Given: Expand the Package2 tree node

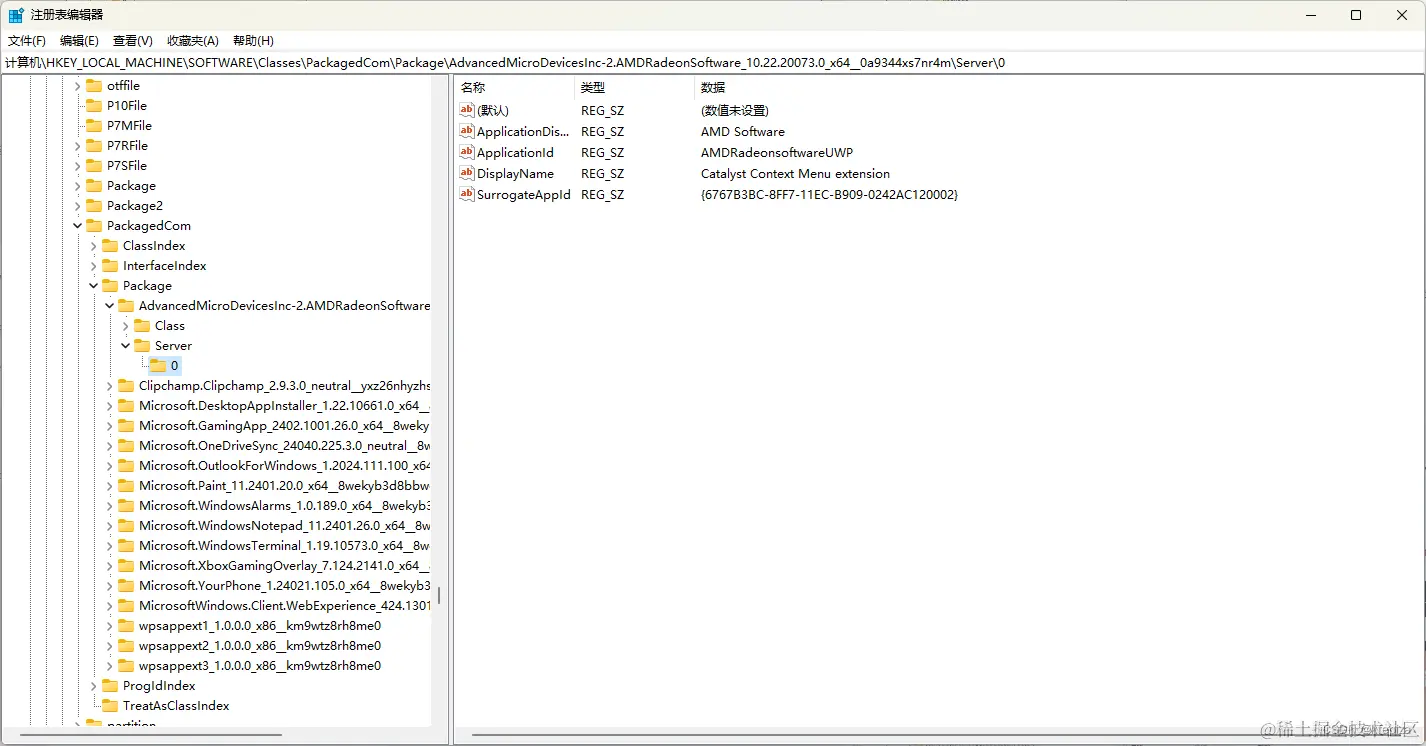Looking at the screenshot, I should pyautogui.click(x=77, y=206).
